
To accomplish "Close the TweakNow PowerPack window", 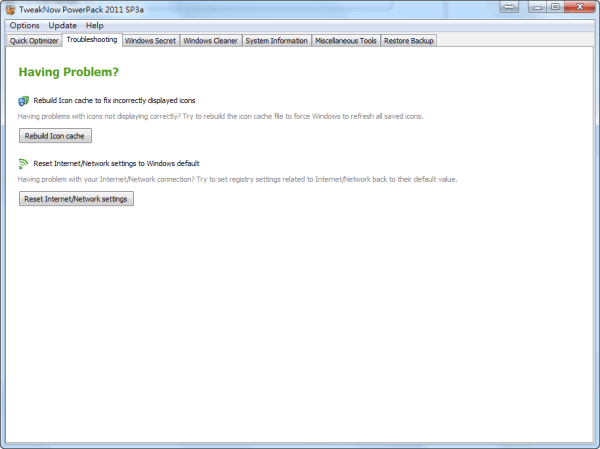I will coord(580,7).
